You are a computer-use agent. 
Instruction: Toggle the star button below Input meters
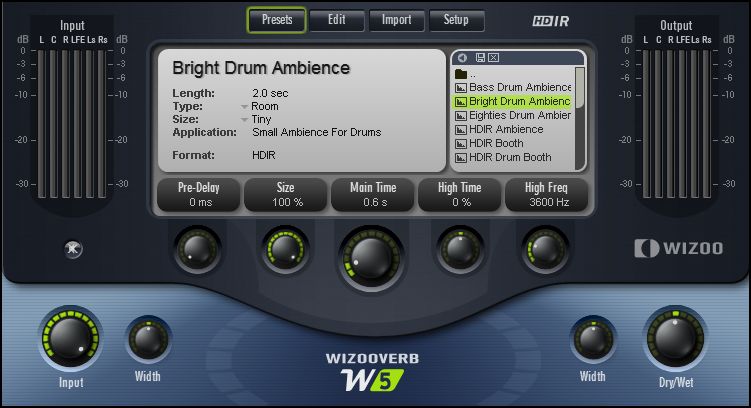tap(73, 249)
